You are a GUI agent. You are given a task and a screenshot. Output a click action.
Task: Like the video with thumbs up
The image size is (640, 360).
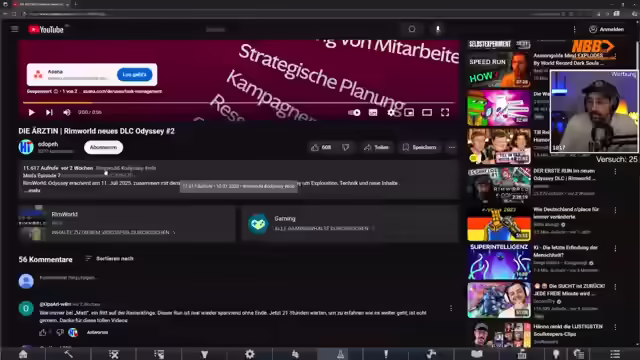tap(321, 147)
